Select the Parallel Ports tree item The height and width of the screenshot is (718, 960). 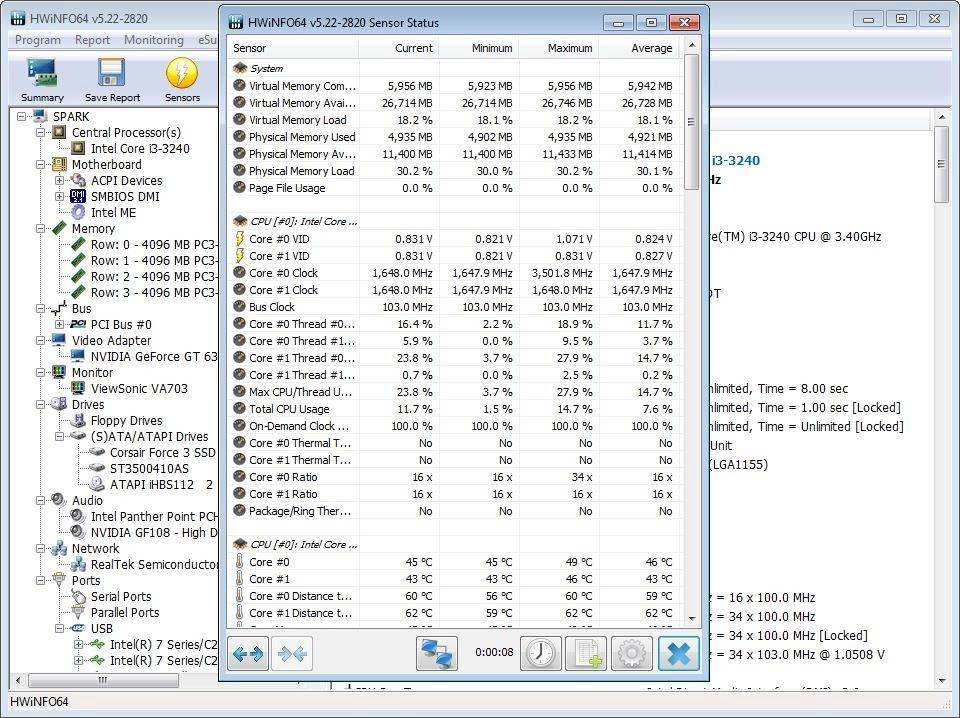pyautogui.click(x=125, y=612)
